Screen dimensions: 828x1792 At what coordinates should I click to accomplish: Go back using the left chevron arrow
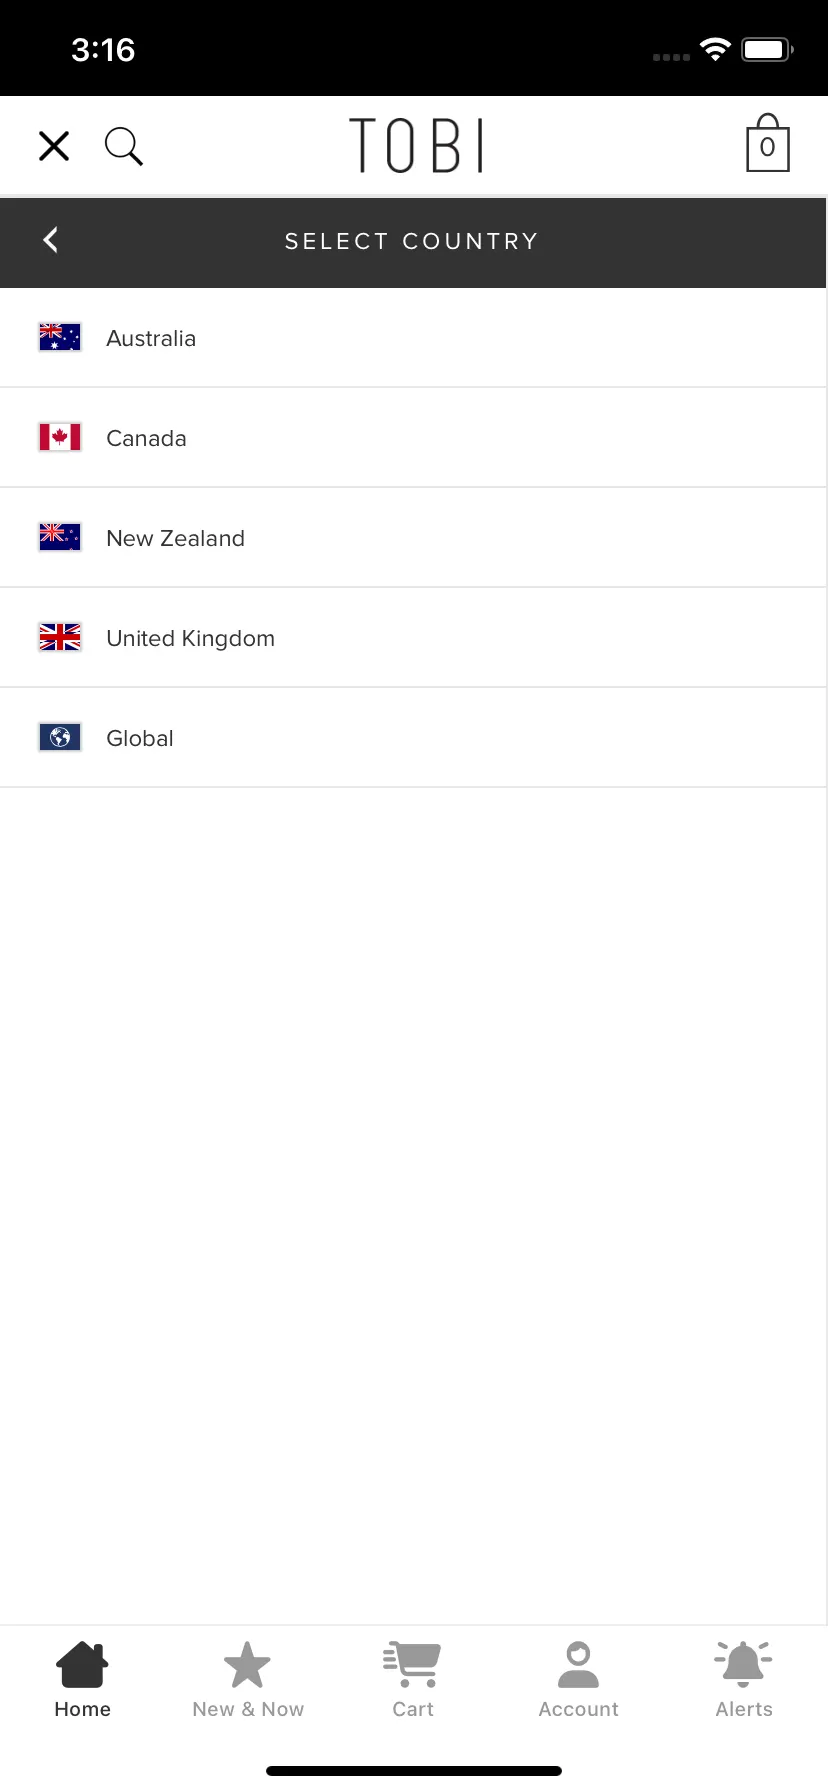coord(51,240)
